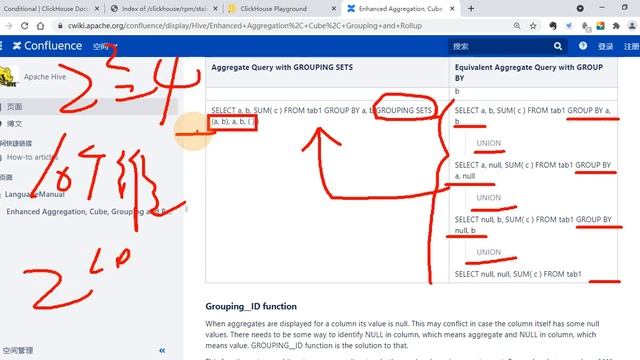Image resolution: width=640 pixels, height=360 pixels.
Task: Click the lock icon for site information
Action: 60,26
